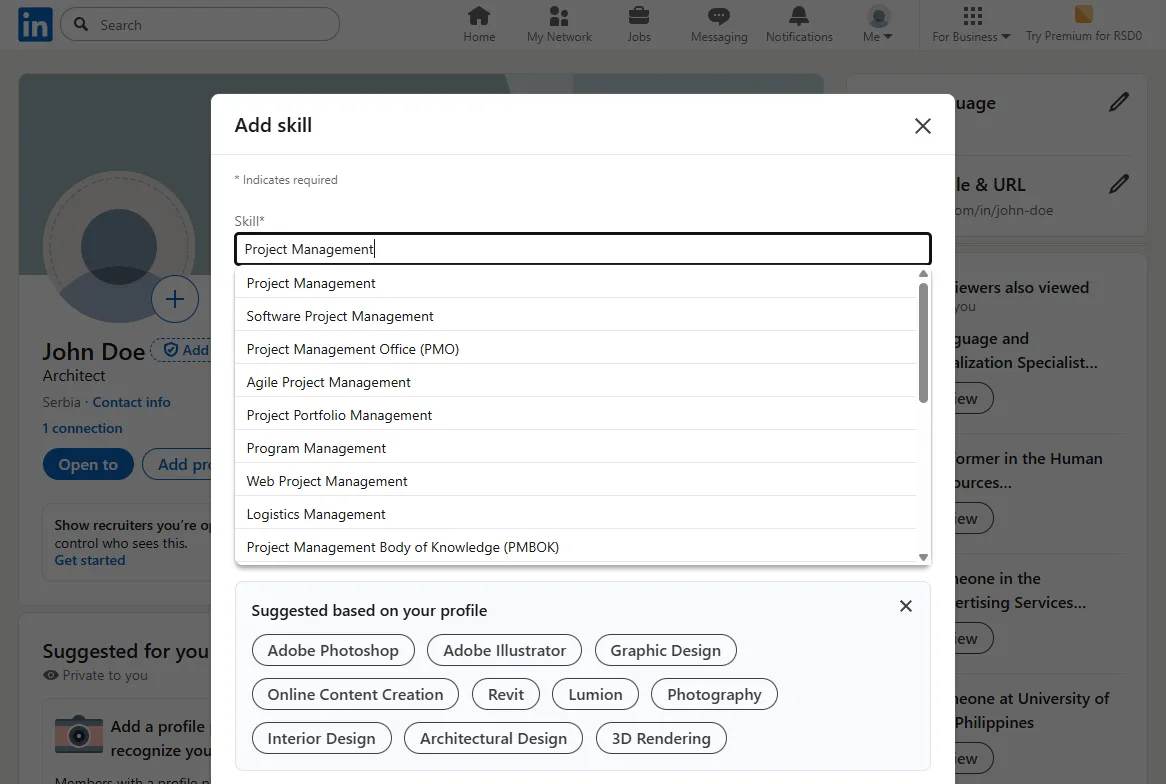Add the Architectural Design suggested skill
The image size is (1166, 784).
tap(493, 738)
